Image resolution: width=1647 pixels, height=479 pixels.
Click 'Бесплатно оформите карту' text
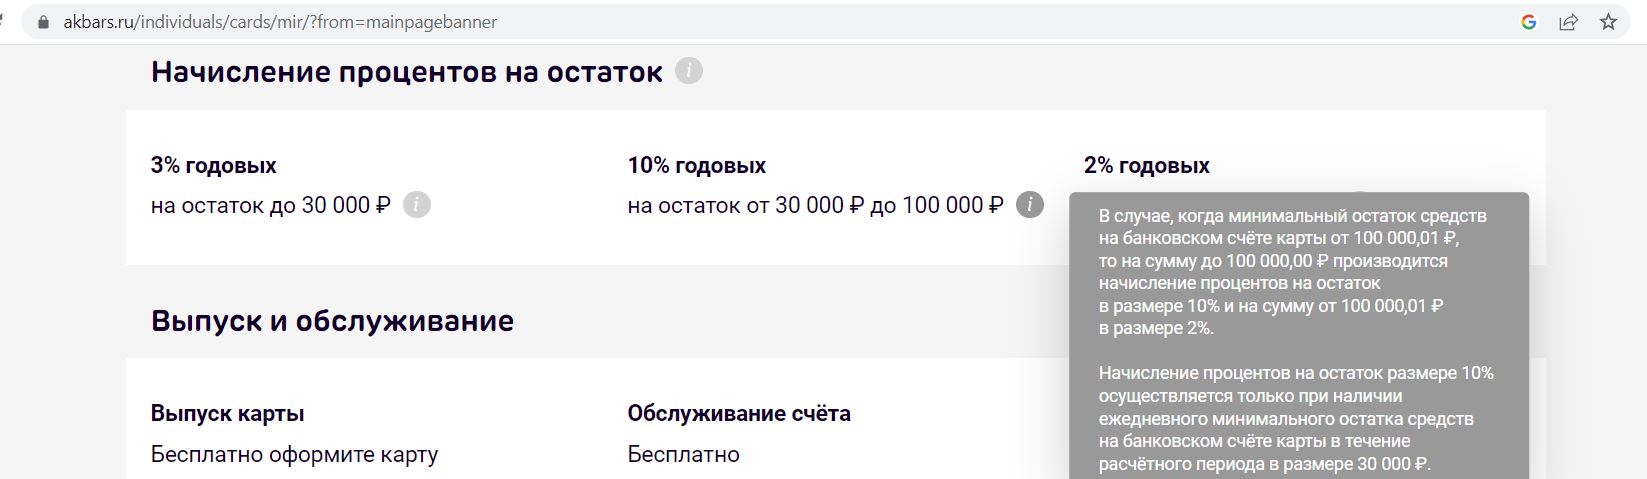click(x=295, y=454)
